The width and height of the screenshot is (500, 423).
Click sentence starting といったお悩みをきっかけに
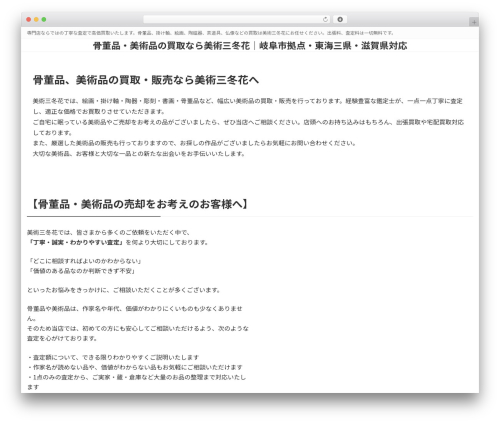pos(124,290)
